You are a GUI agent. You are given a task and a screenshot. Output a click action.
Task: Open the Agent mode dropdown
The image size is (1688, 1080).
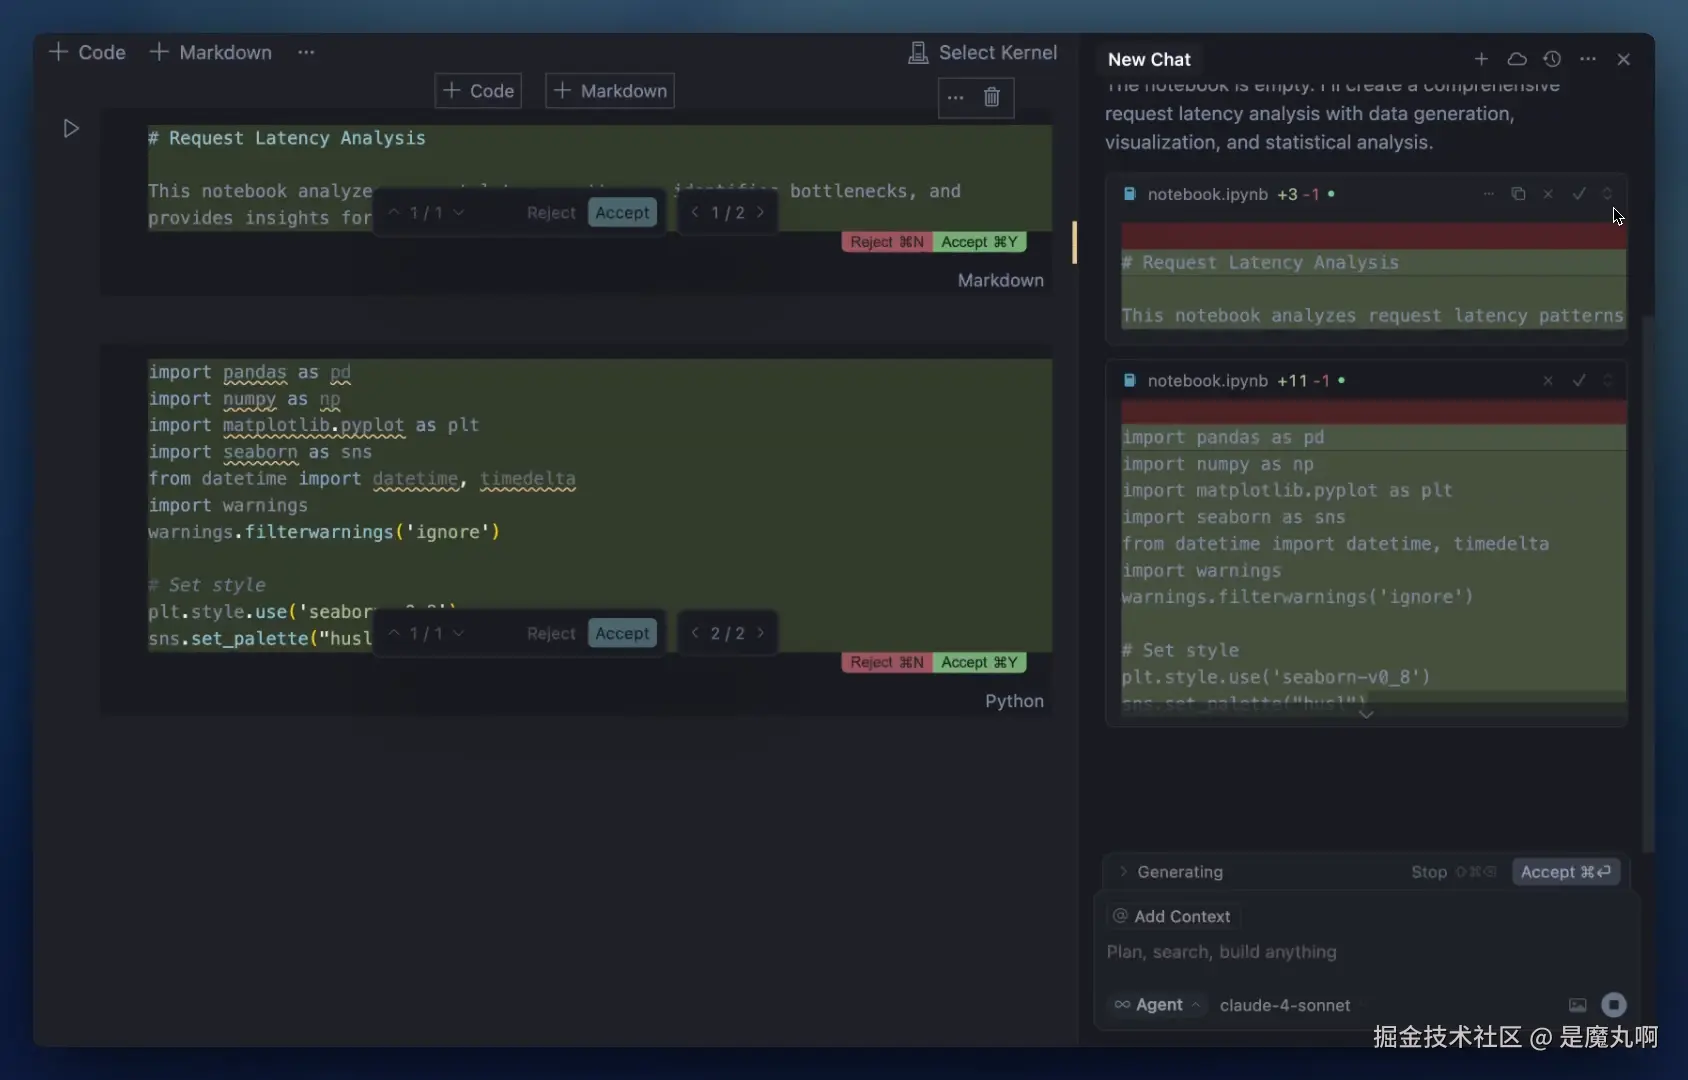point(1157,1005)
